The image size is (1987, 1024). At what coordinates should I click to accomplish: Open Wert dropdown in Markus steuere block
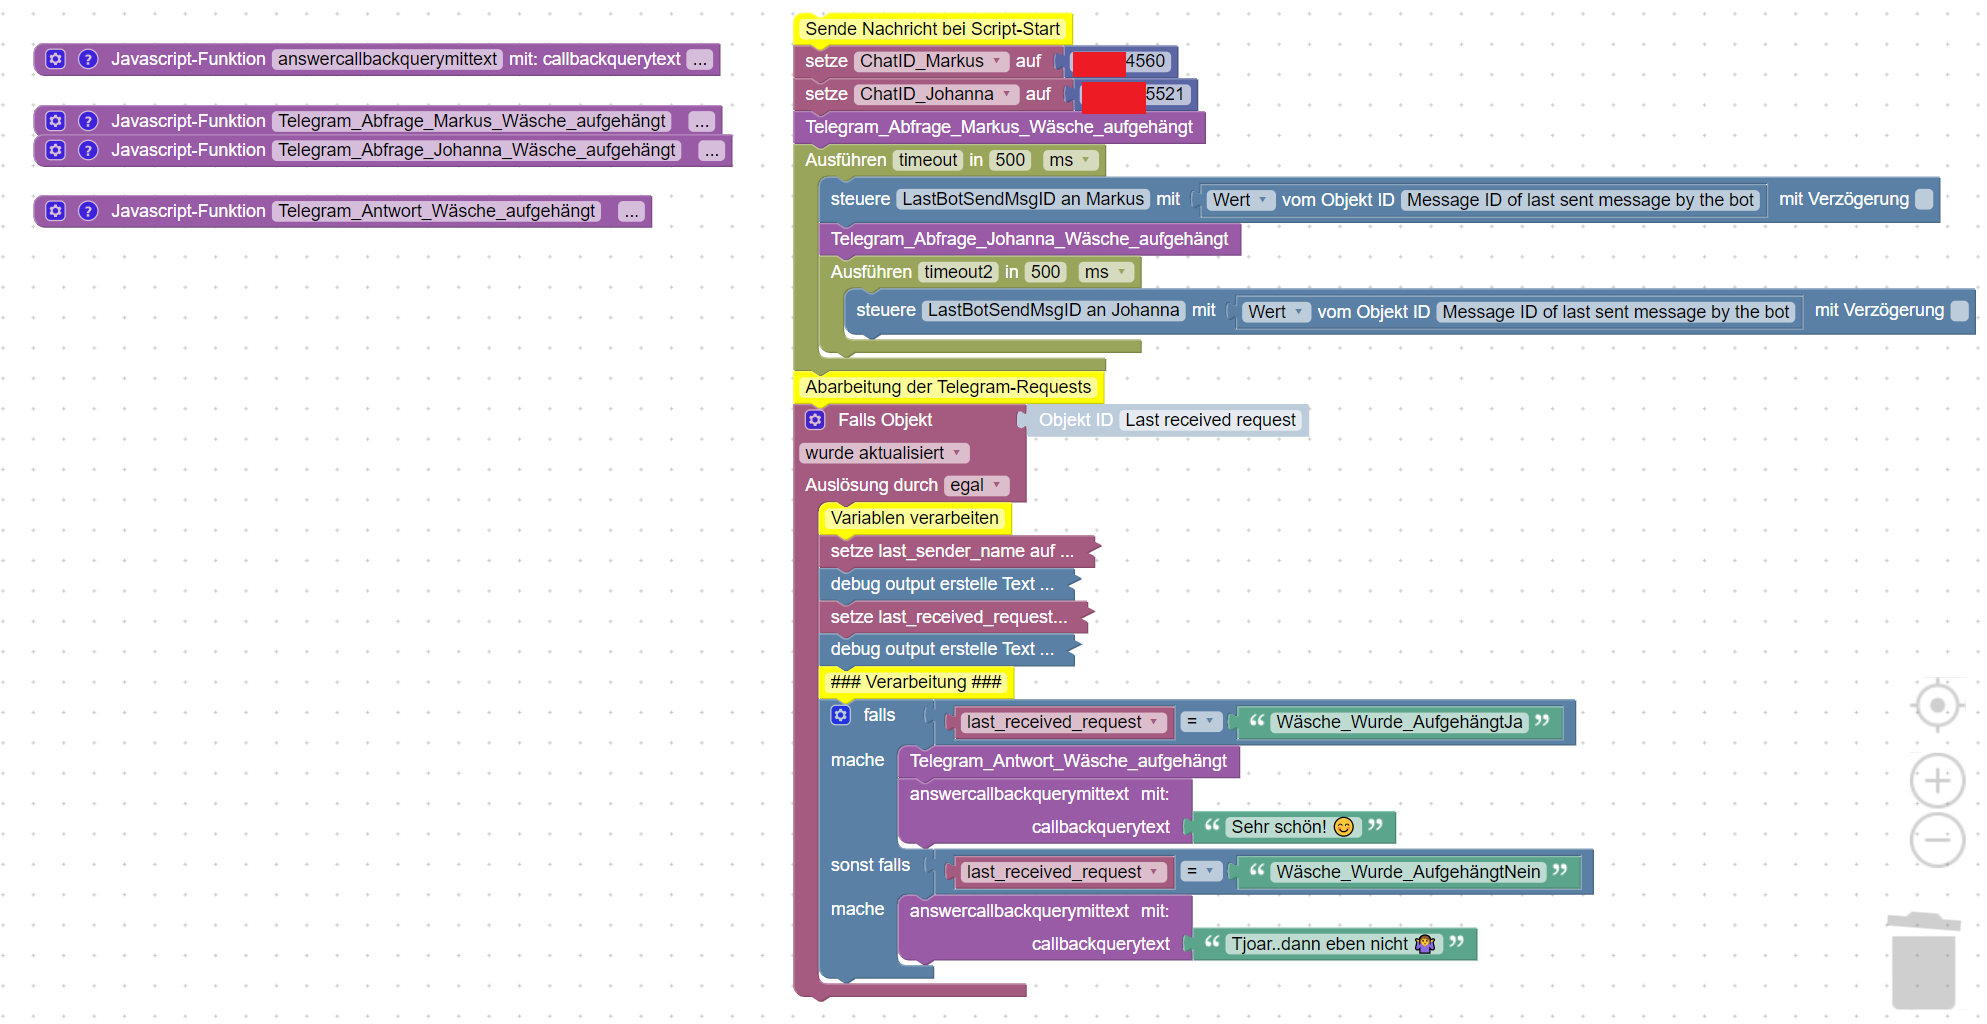(1240, 200)
